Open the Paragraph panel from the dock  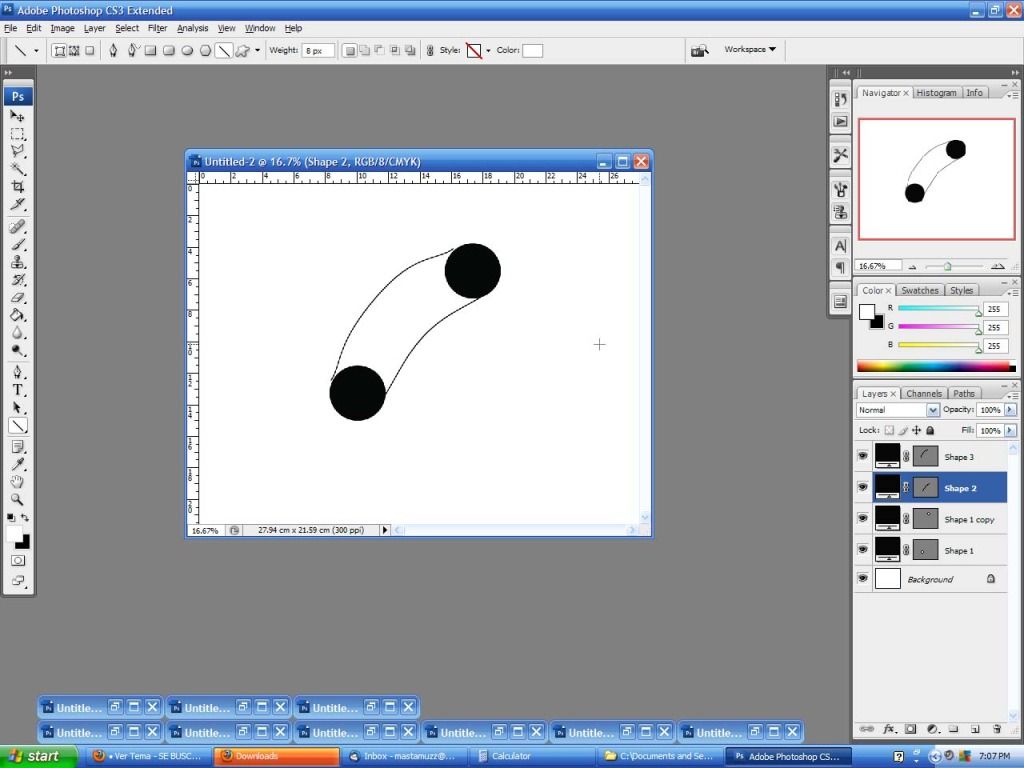point(840,267)
